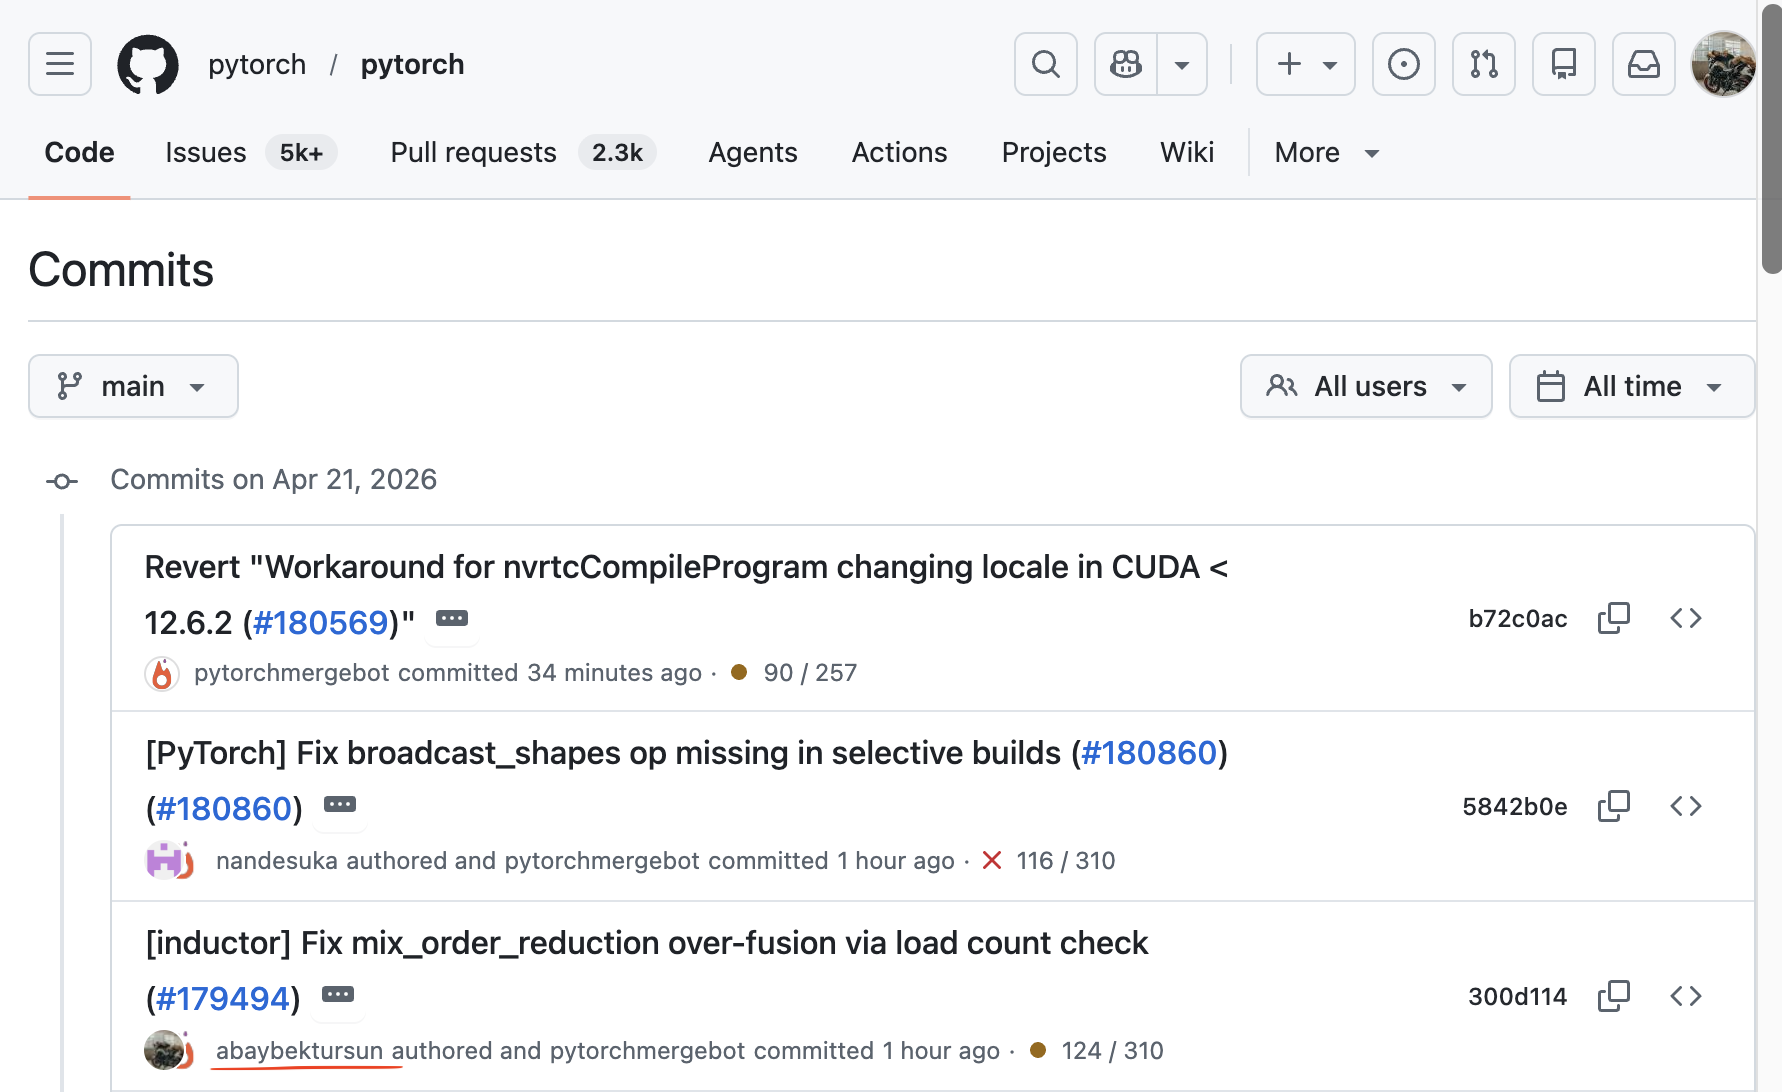Expand the More navigation menu
The image size is (1782, 1092).
tap(1326, 153)
